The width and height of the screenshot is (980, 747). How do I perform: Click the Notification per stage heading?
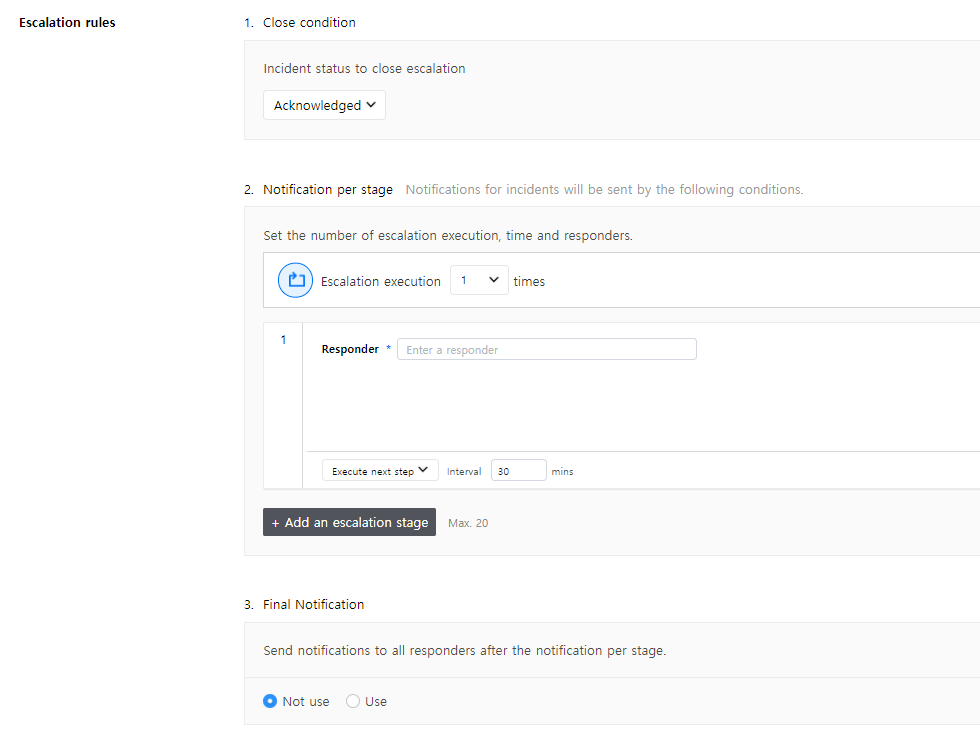coord(328,189)
